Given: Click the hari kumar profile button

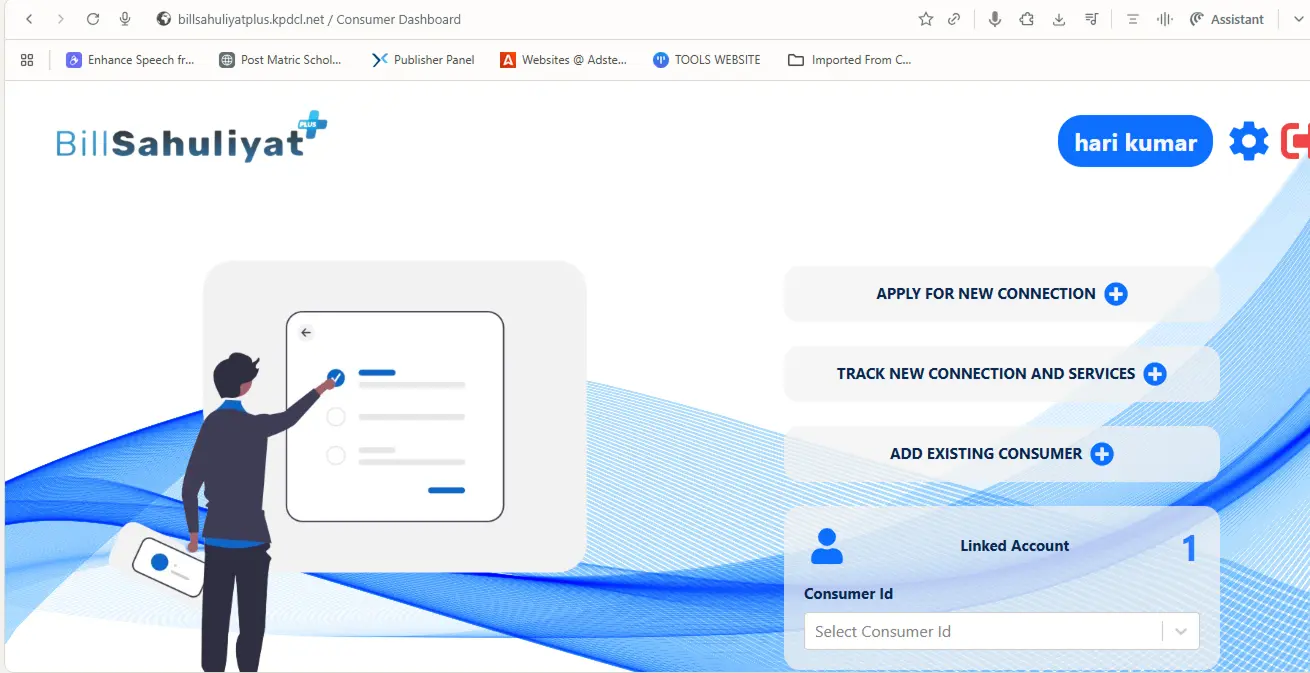Looking at the screenshot, I should point(1135,142).
